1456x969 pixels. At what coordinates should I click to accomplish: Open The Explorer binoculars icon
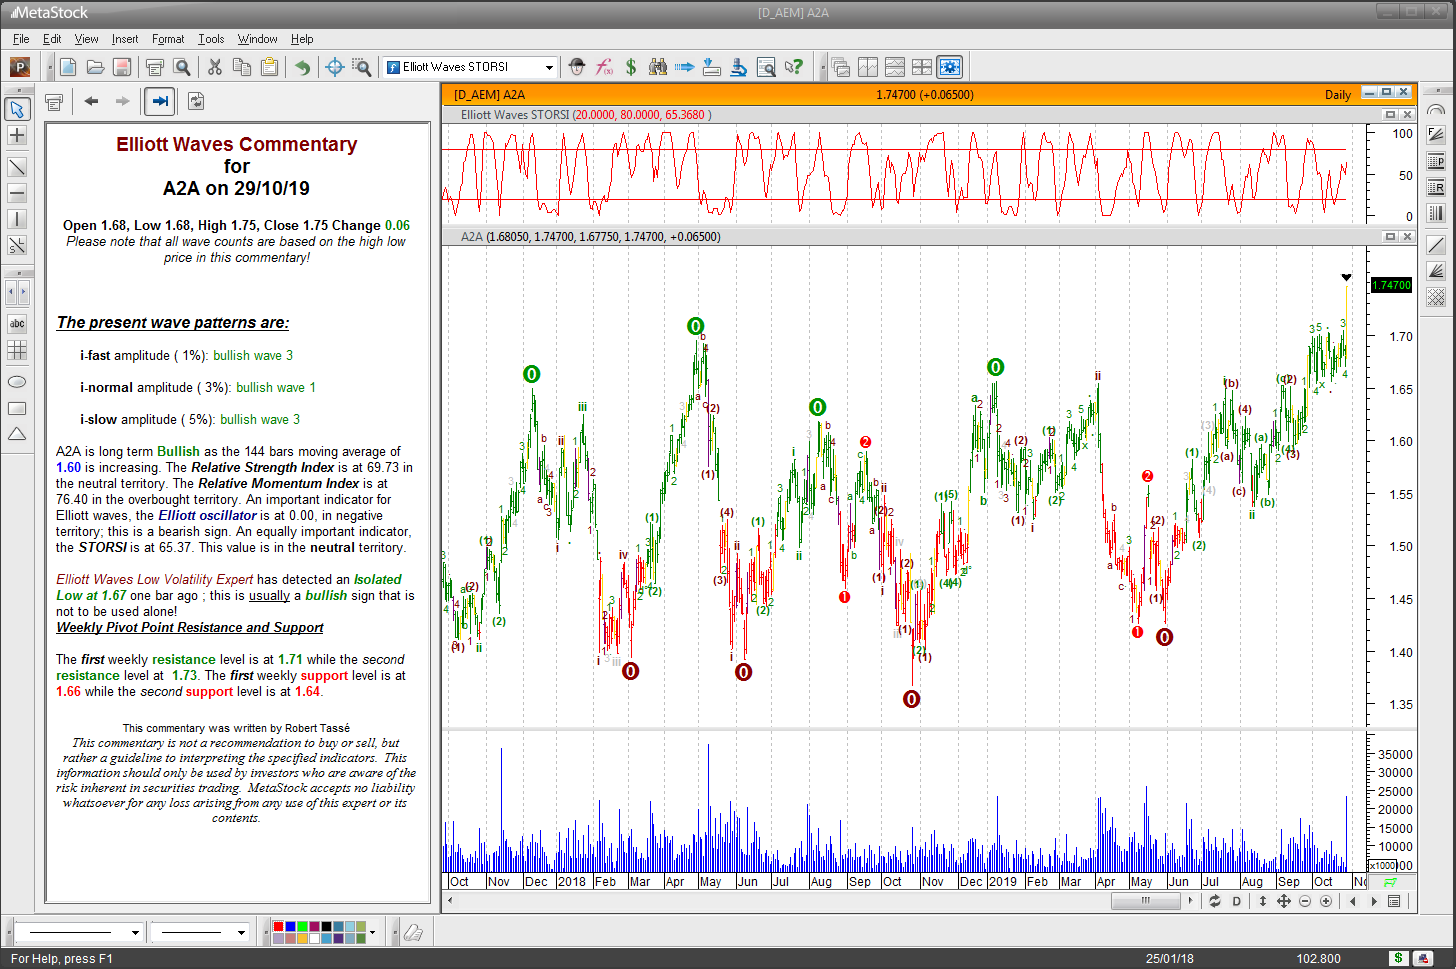point(658,67)
